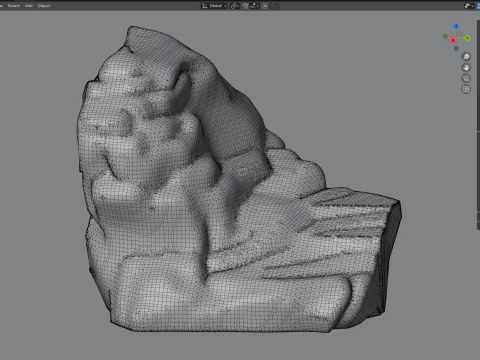Switch perspective/orthographic with the grid button
Viewport: 480px width, 360px height.
click(466, 89)
